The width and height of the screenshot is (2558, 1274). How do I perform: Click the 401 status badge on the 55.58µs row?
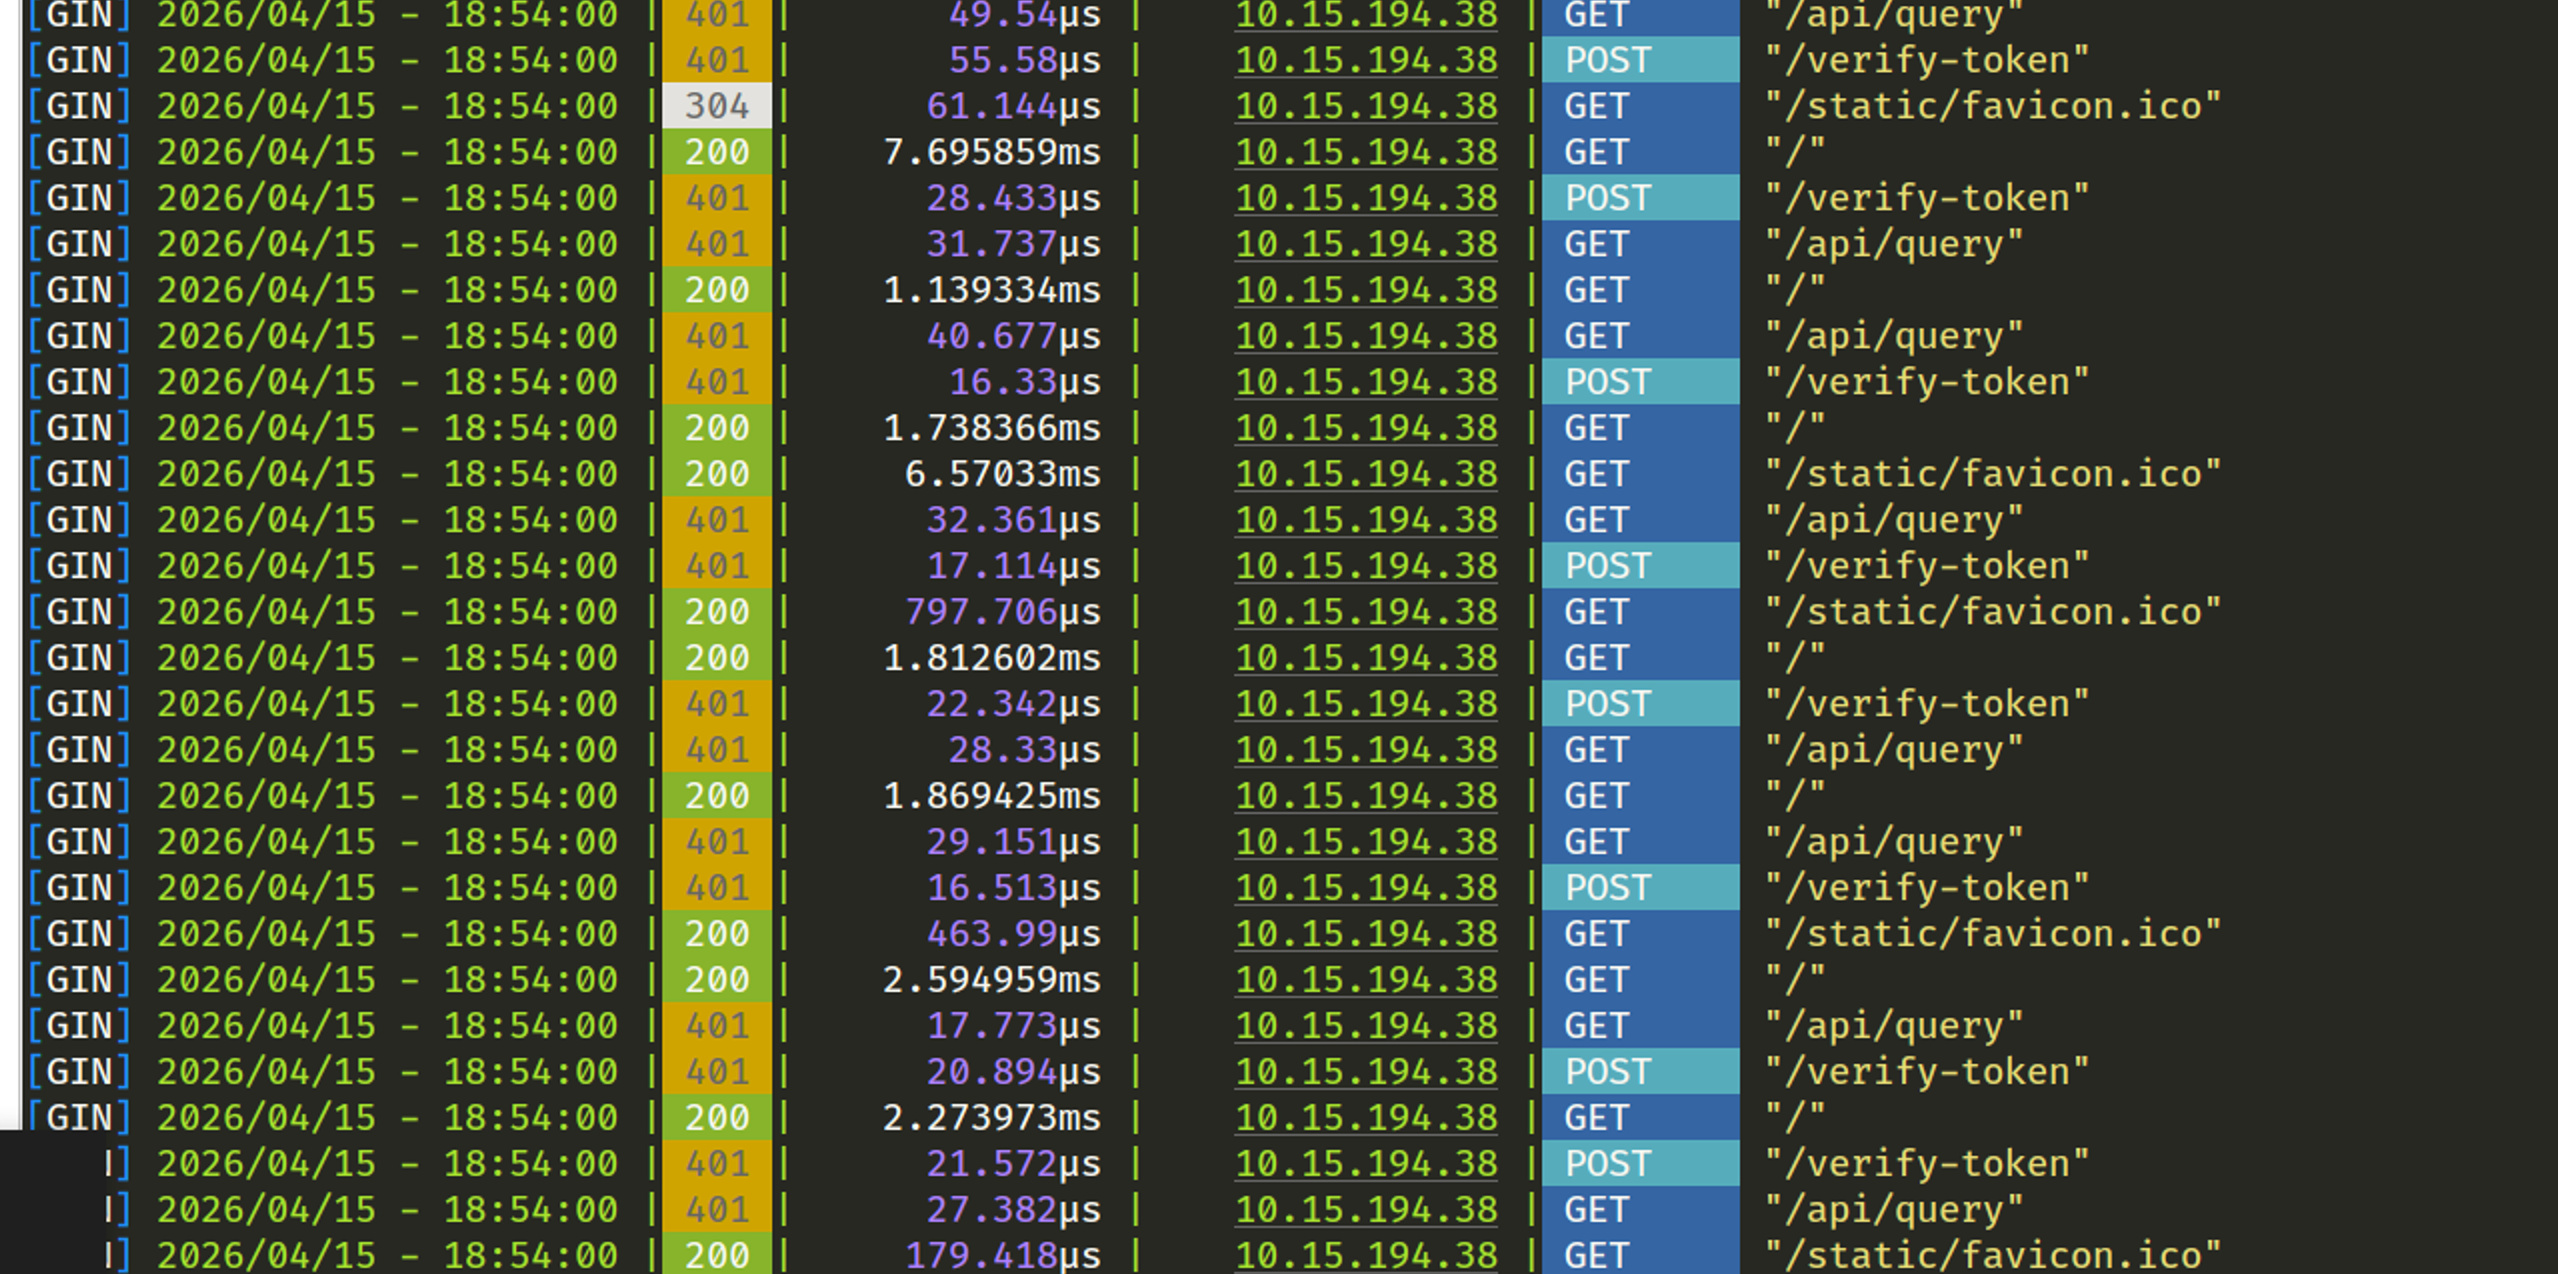pyautogui.click(x=717, y=60)
